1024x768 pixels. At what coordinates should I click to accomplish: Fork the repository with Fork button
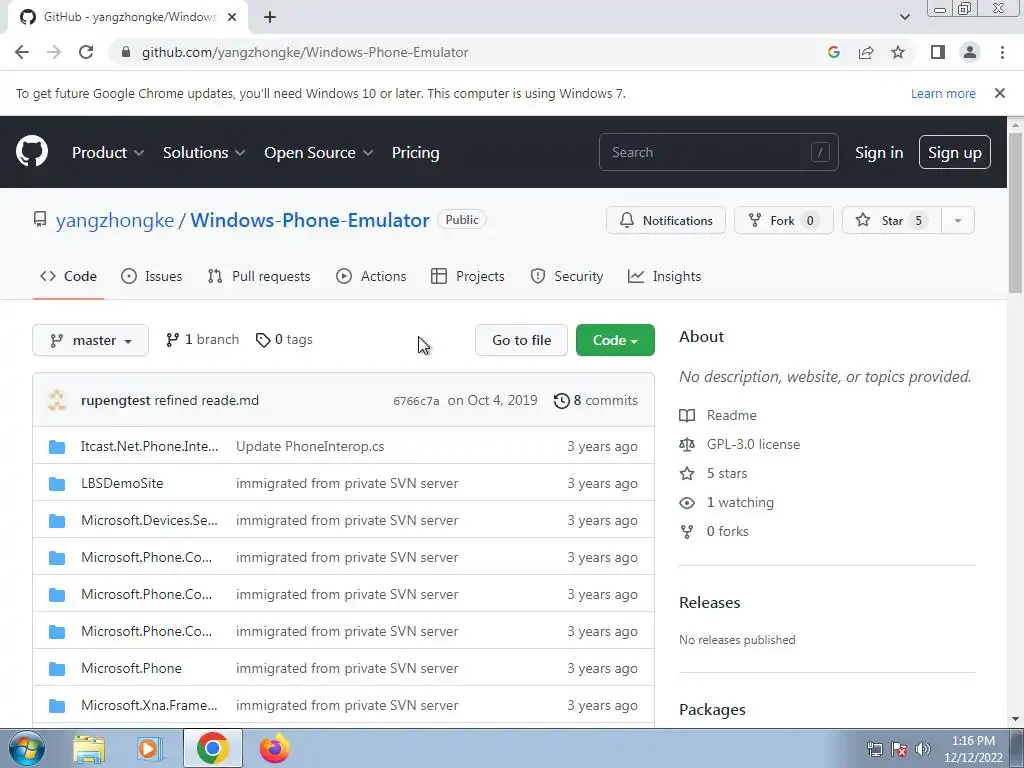[x=784, y=221]
